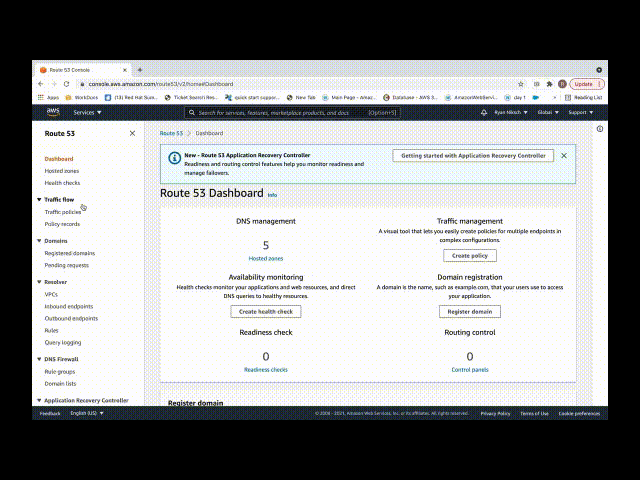Image resolution: width=640 pixels, height=480 pixels.
Task: Open Policy records in sidebar
Action: click(62, 224)
